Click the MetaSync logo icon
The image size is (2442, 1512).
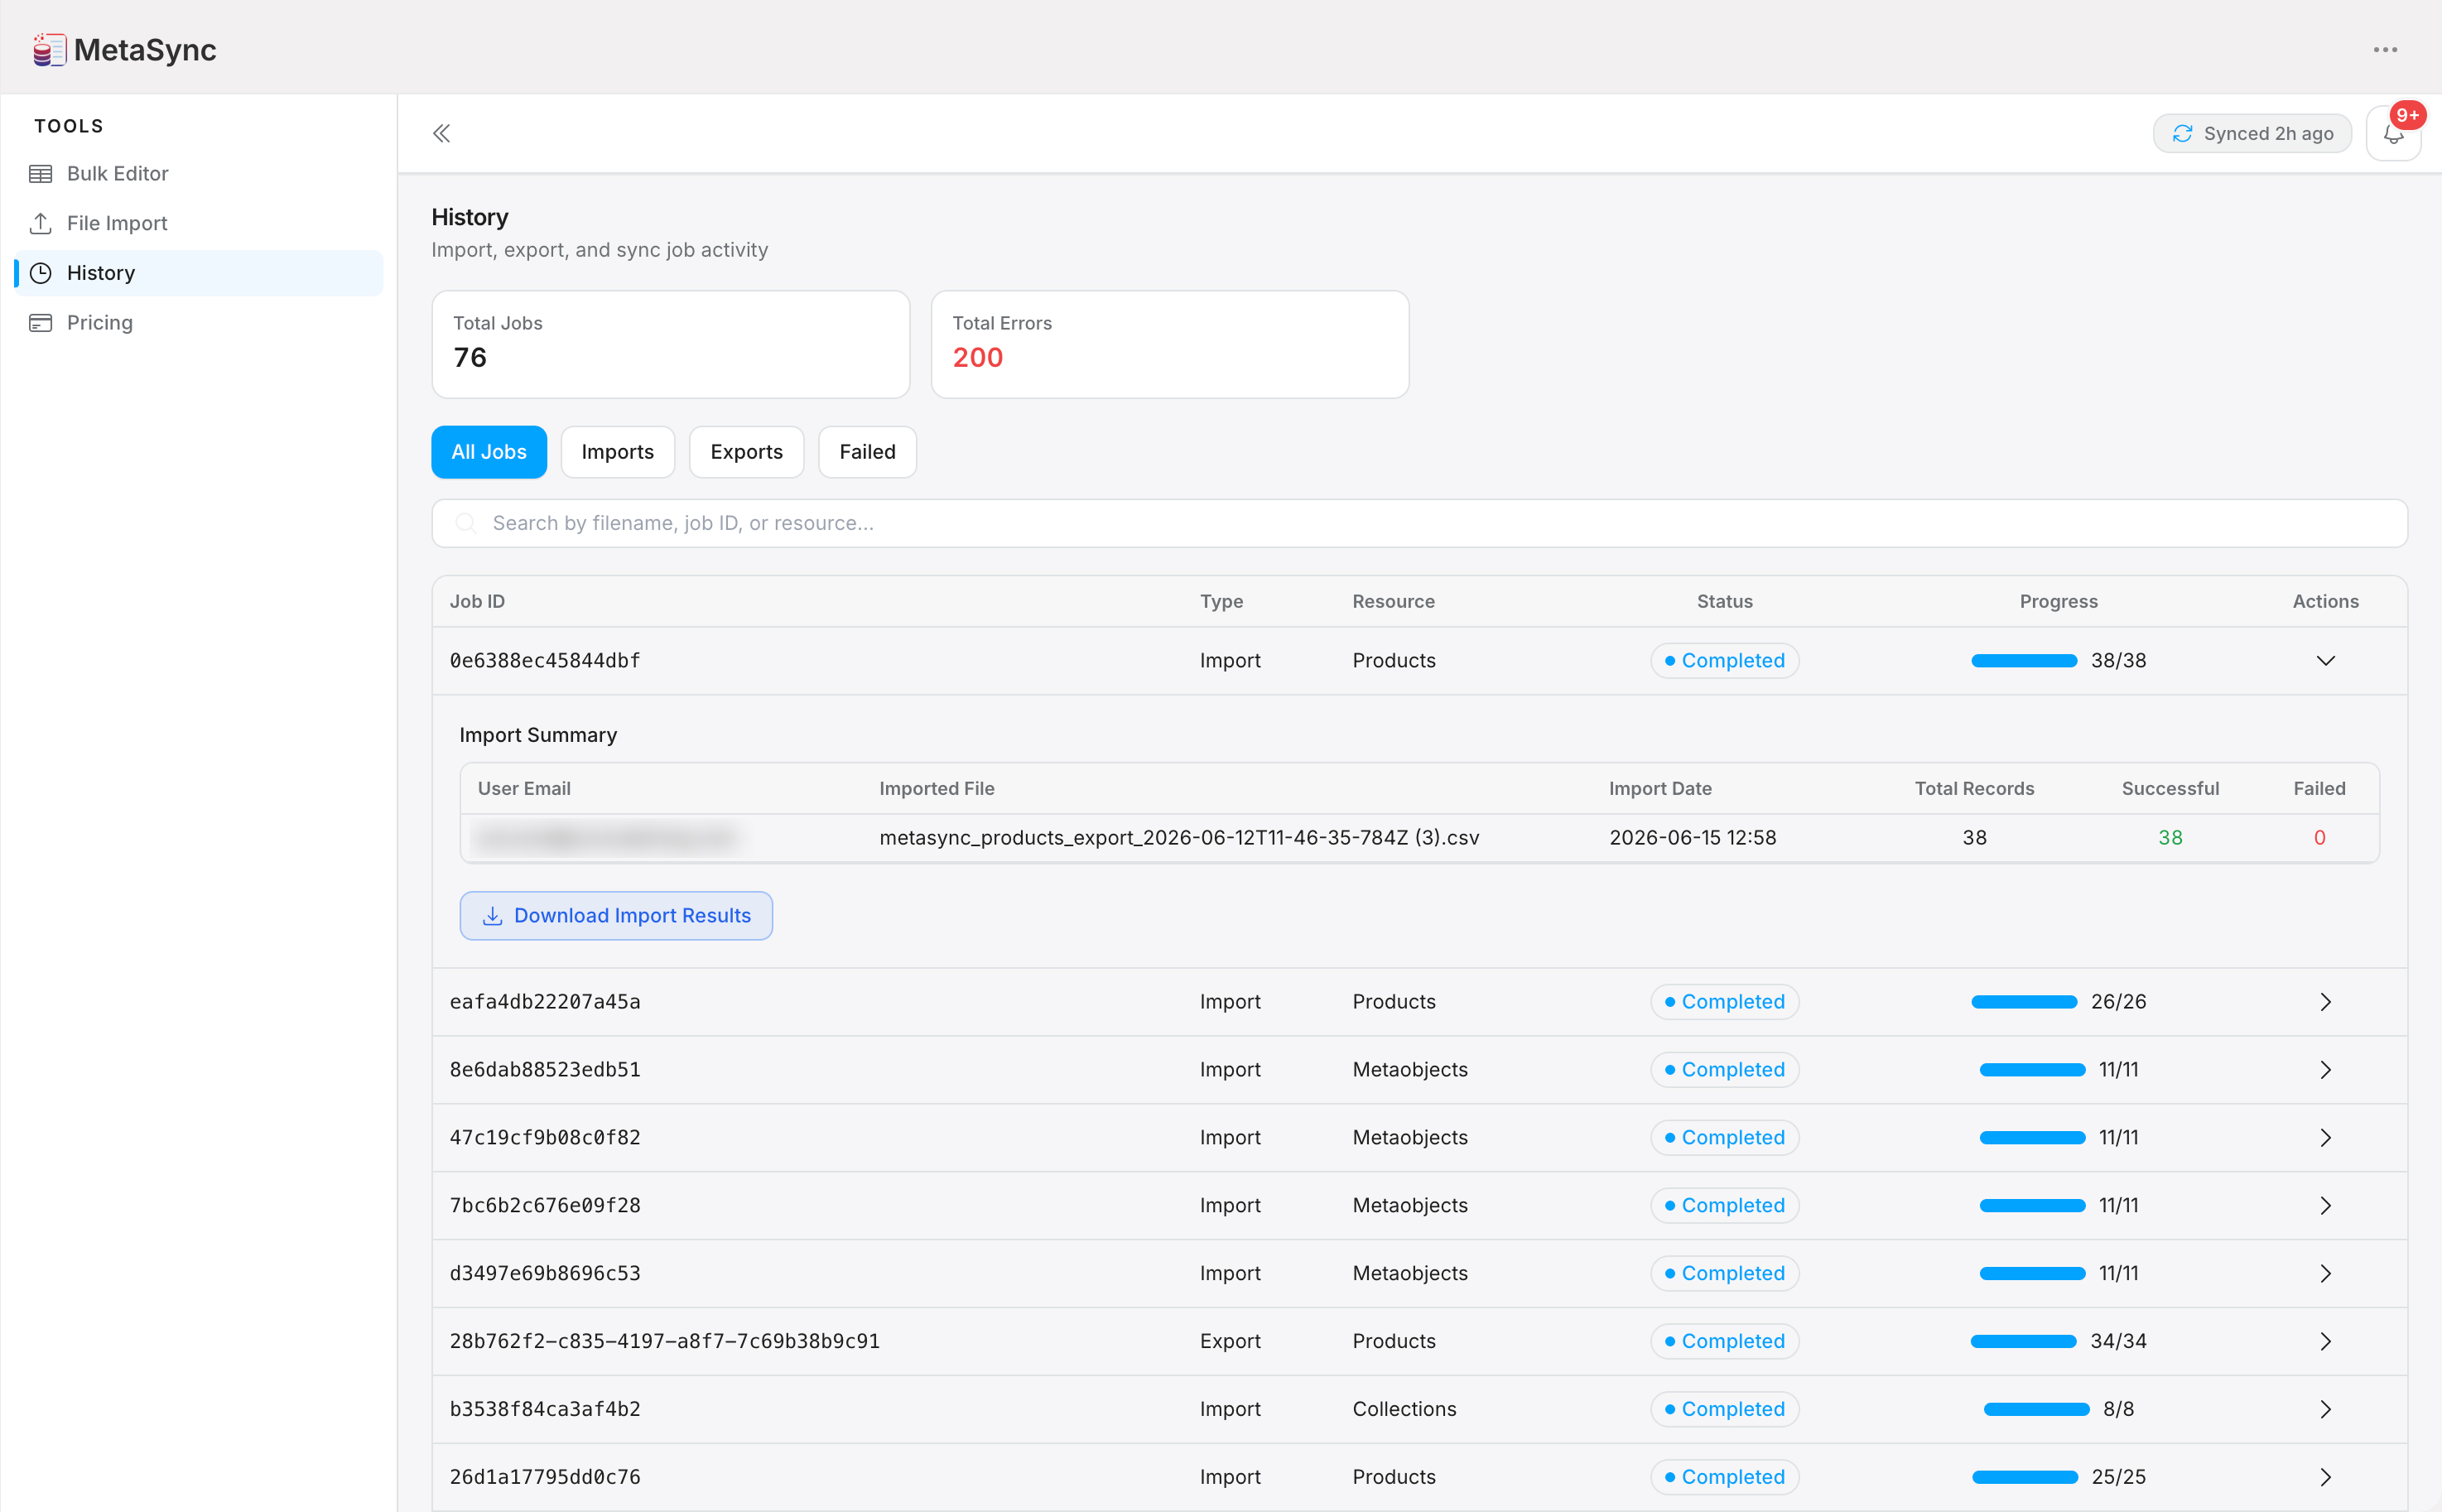[49, 50]
